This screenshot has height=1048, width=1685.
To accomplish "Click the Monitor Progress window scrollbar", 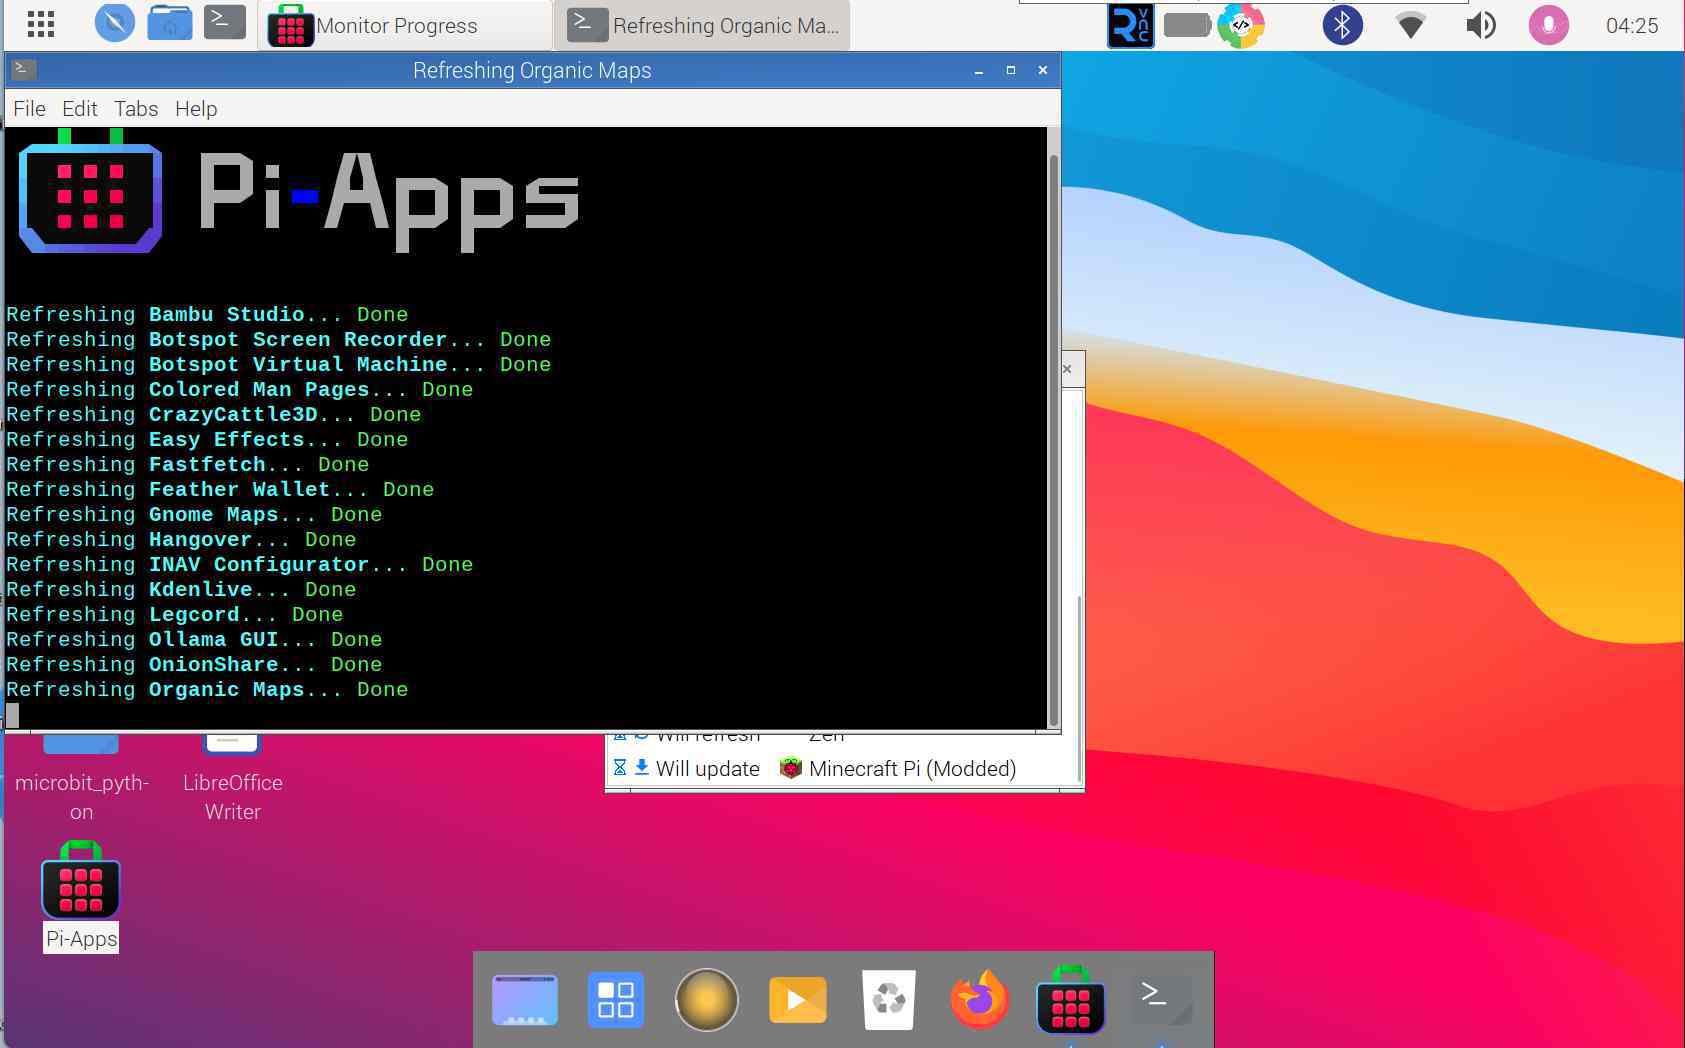I will [x=1079, y=690].
